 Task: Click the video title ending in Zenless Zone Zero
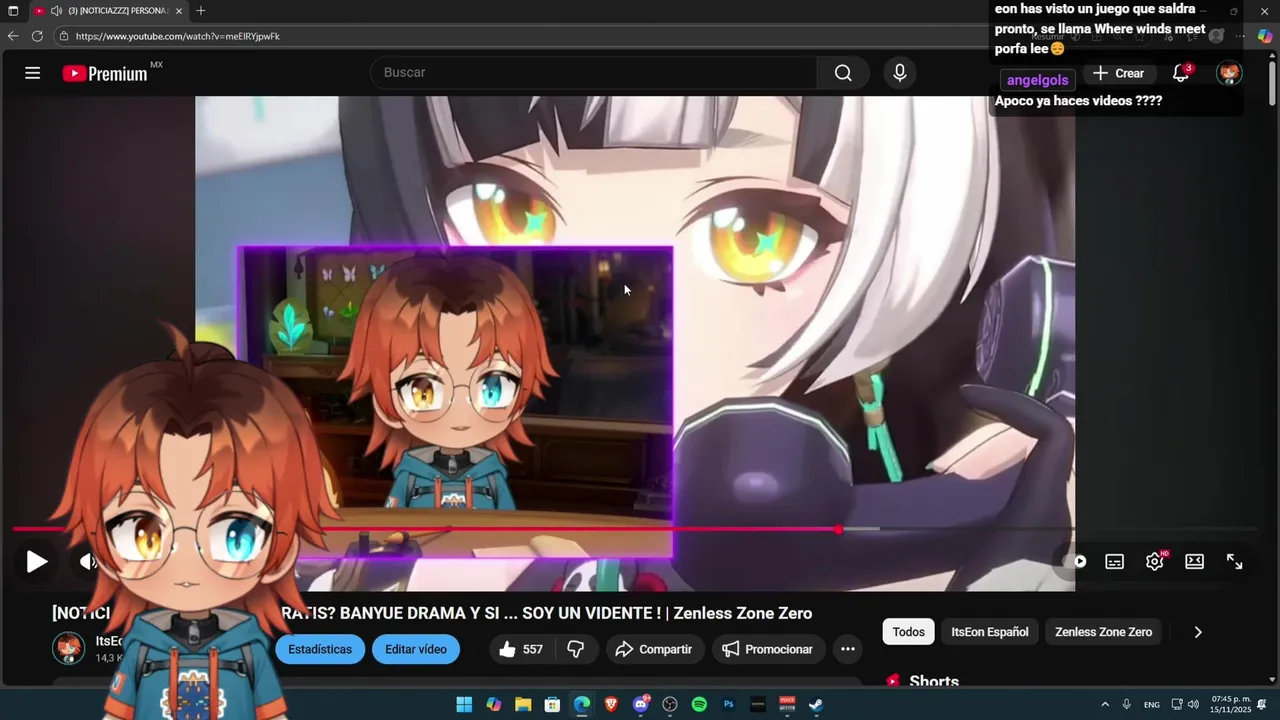[x=432, y=613]
